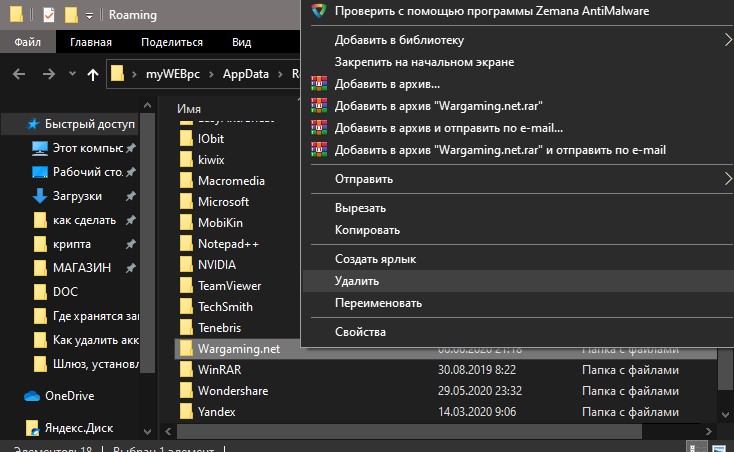This screenshot has height=452, width=734.
Task: Click the sidebar vertical scrollbar thumb
Action: coord(147,243)
